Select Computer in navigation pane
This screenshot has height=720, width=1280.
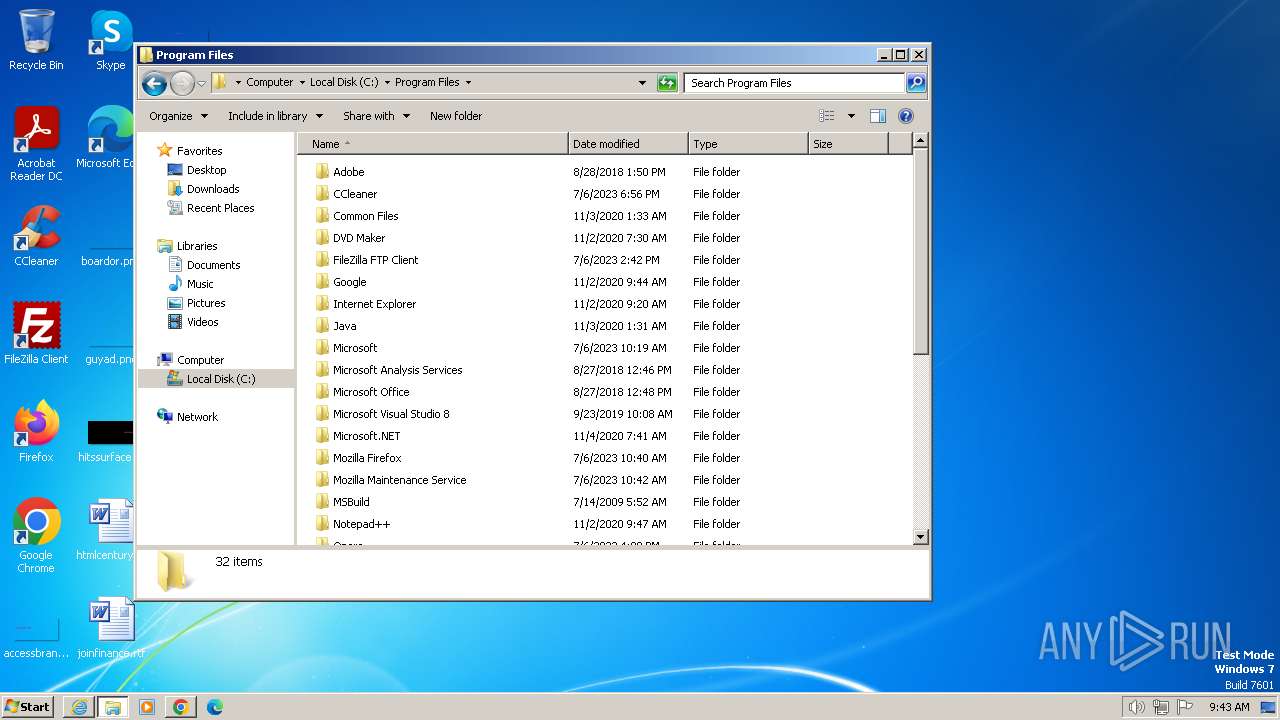[x=200, y=360]
